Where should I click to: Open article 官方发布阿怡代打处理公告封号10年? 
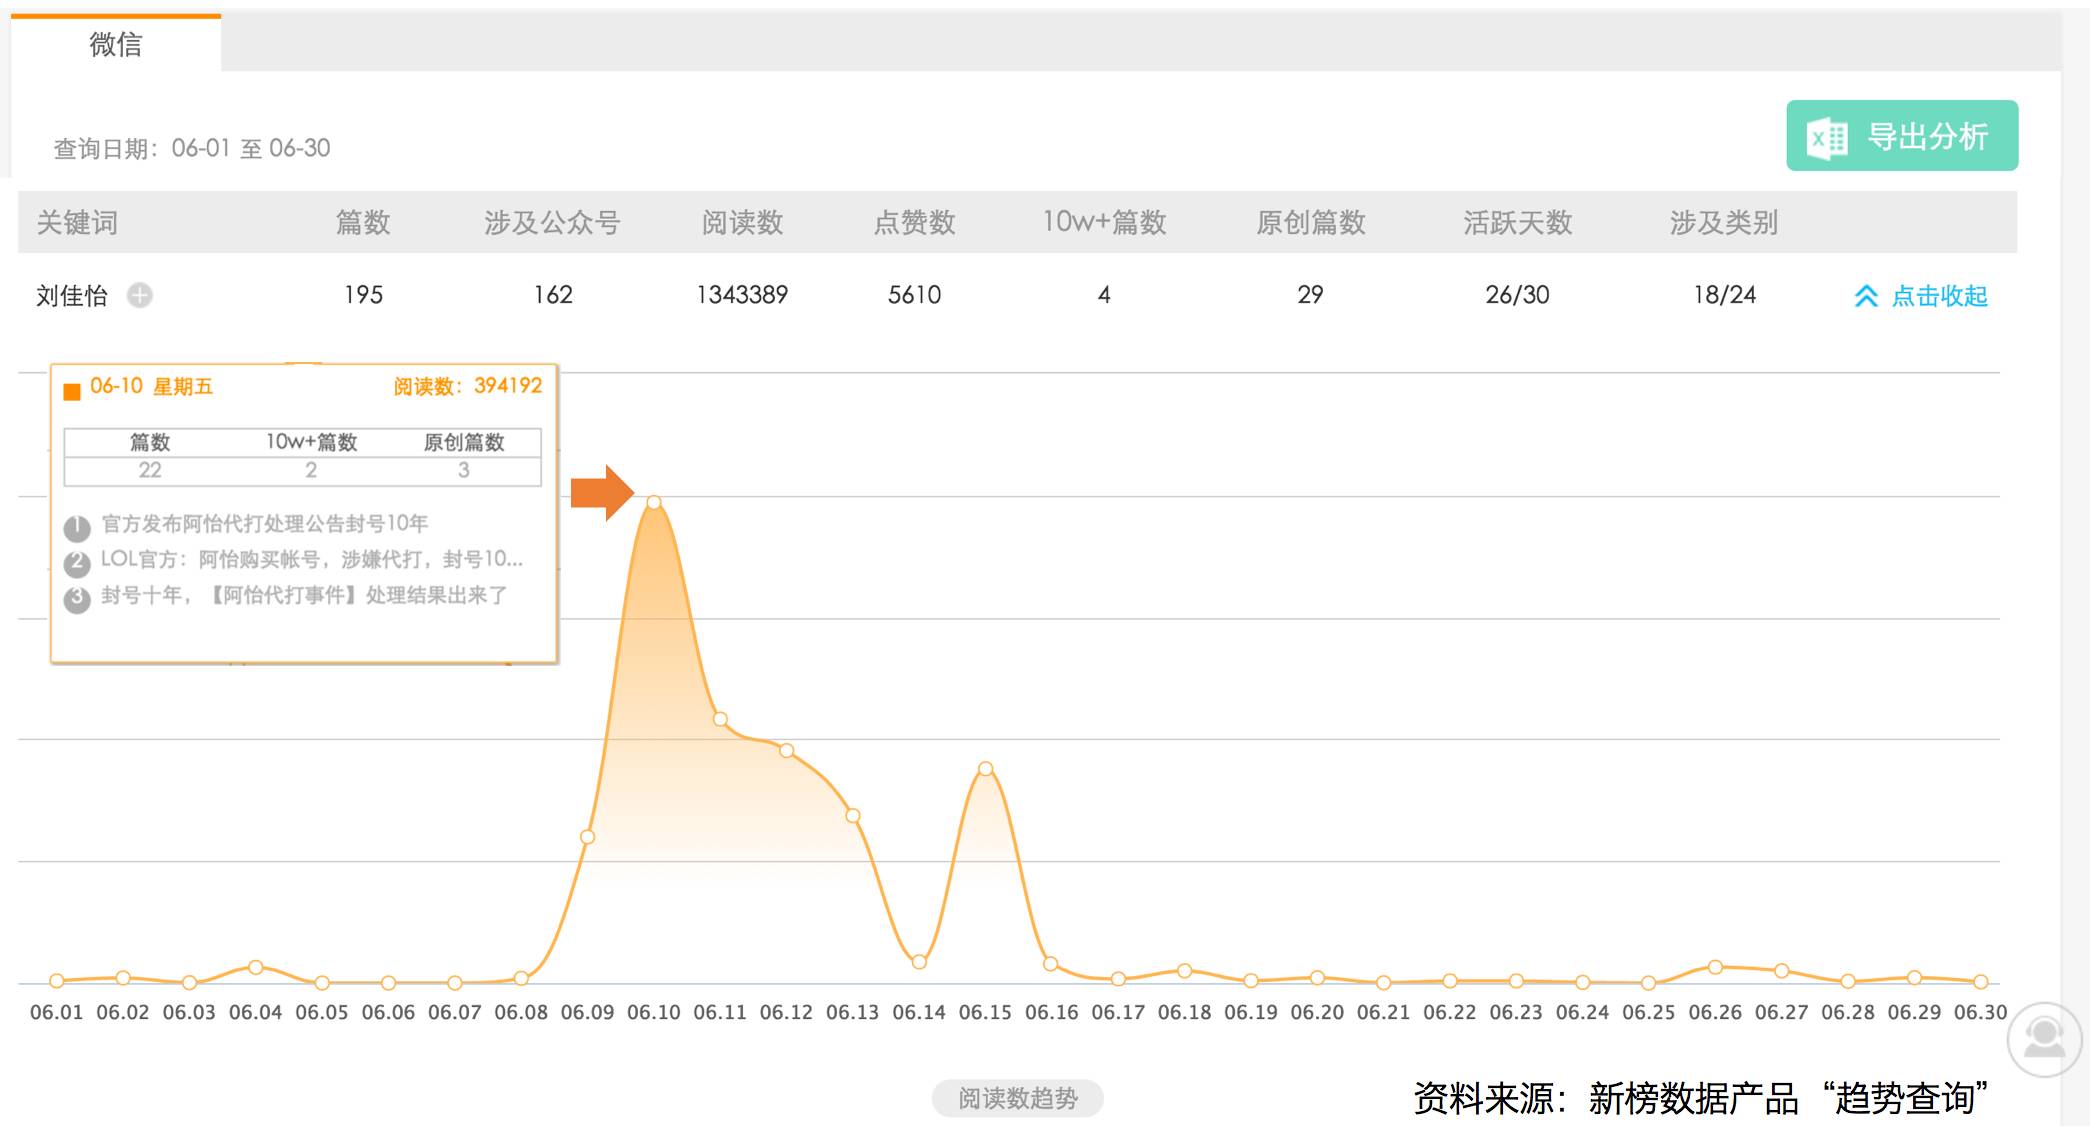click(265, 524)
